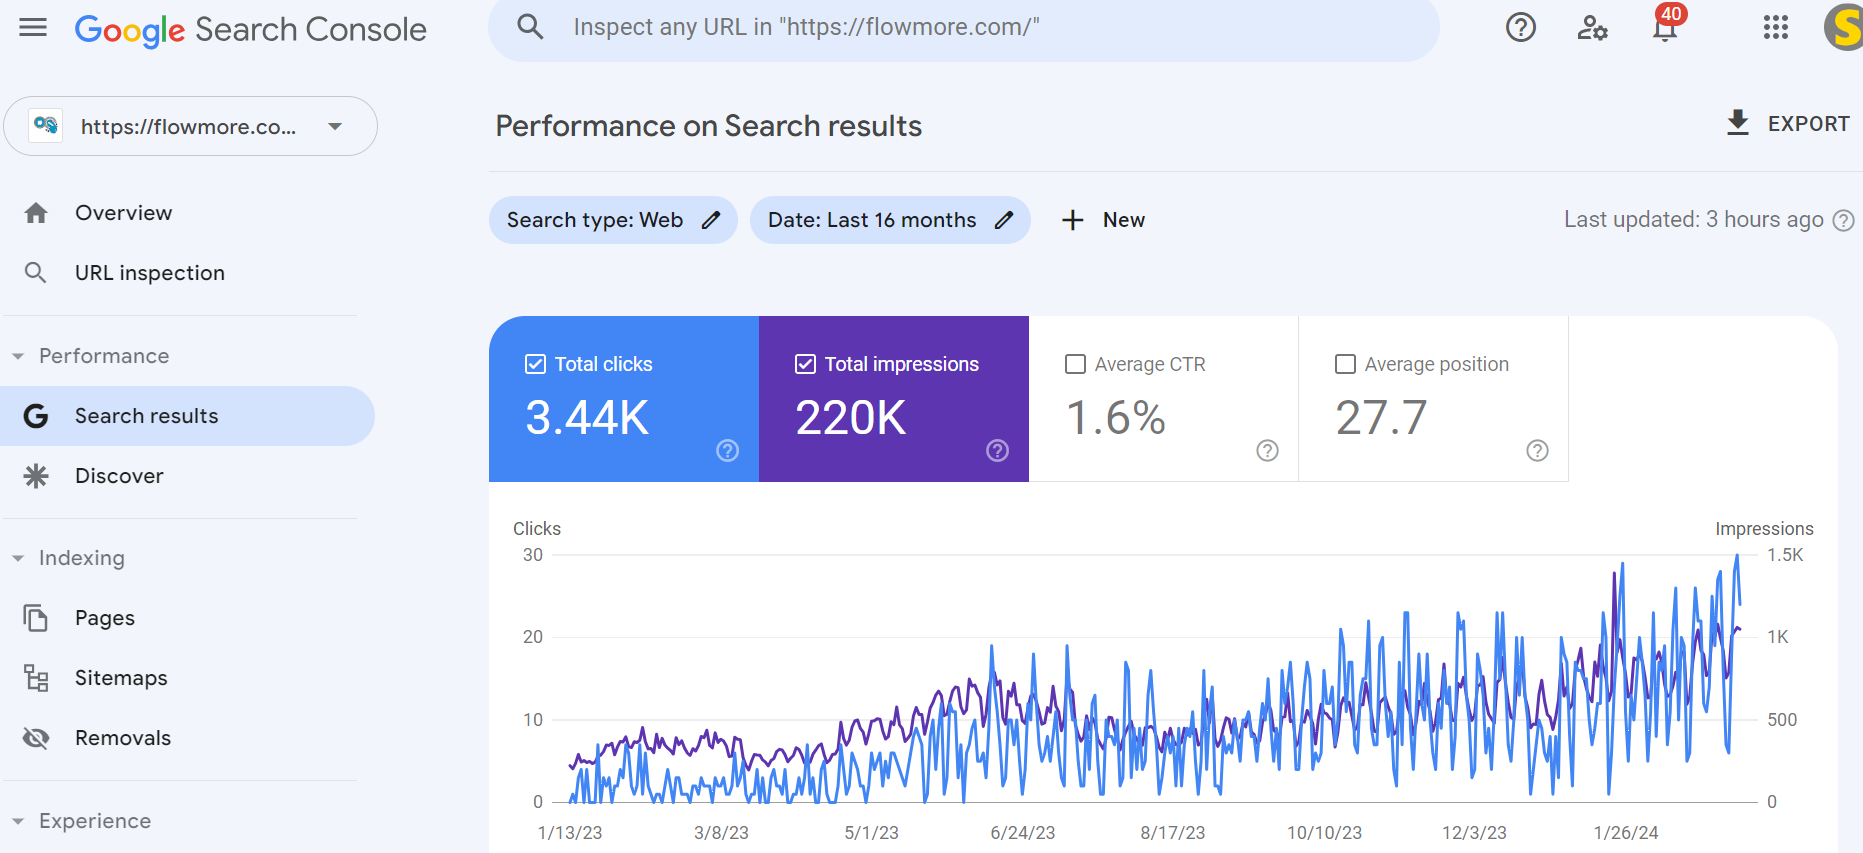The width and height of the screenshot is (1863, 853).
Task: Show help tooltip for Total impressions
Action: (x=997, y=451)
